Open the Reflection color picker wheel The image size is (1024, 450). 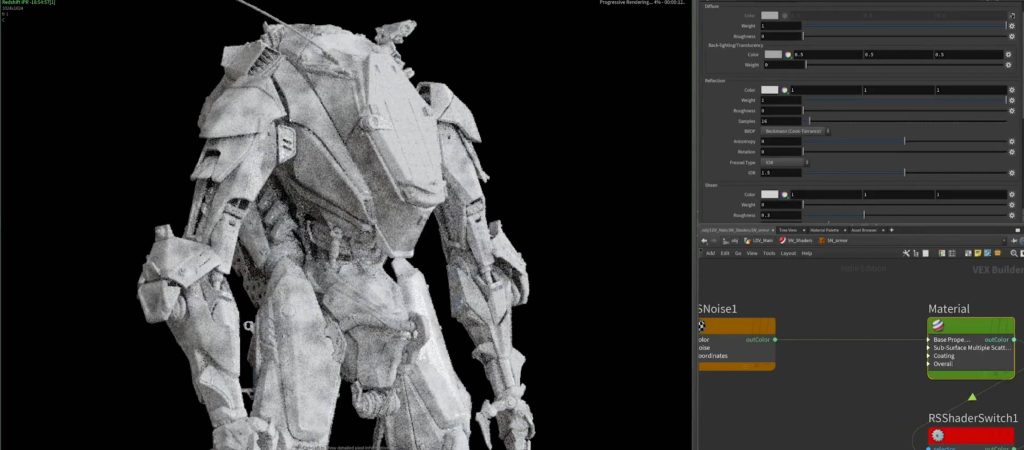pos(786,90)
